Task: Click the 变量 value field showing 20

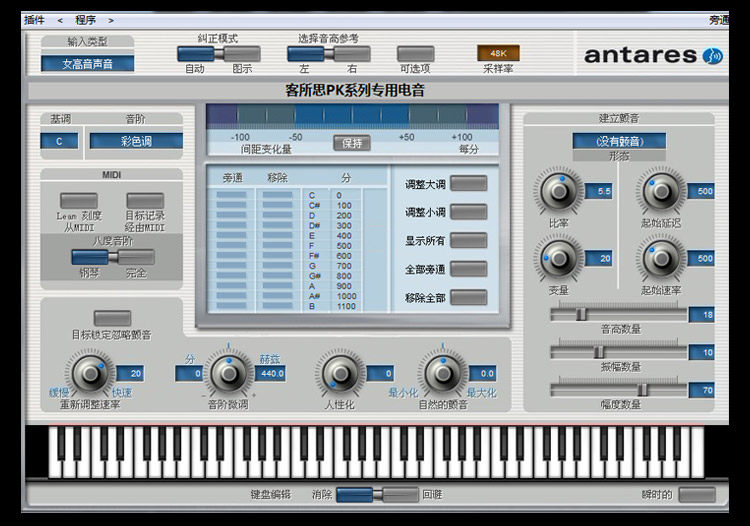Action: [599, 259]
